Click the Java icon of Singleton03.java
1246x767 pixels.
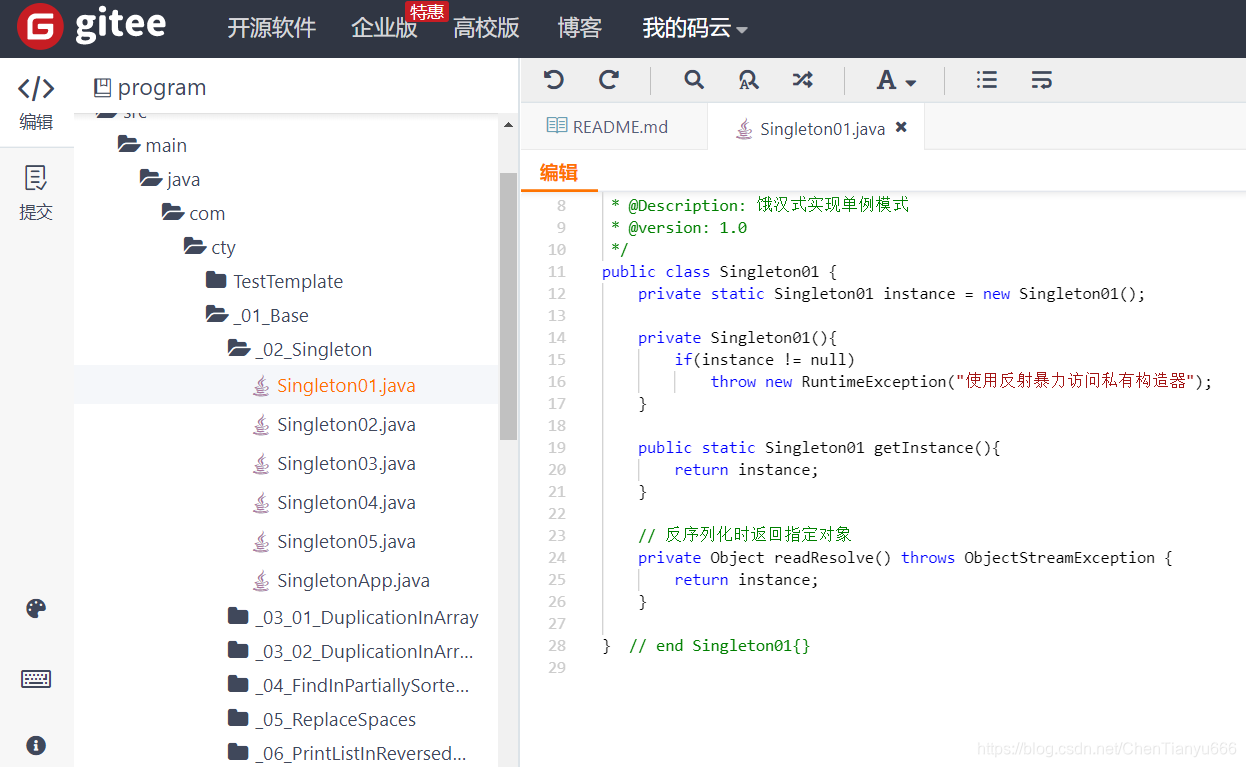(261, 464)
